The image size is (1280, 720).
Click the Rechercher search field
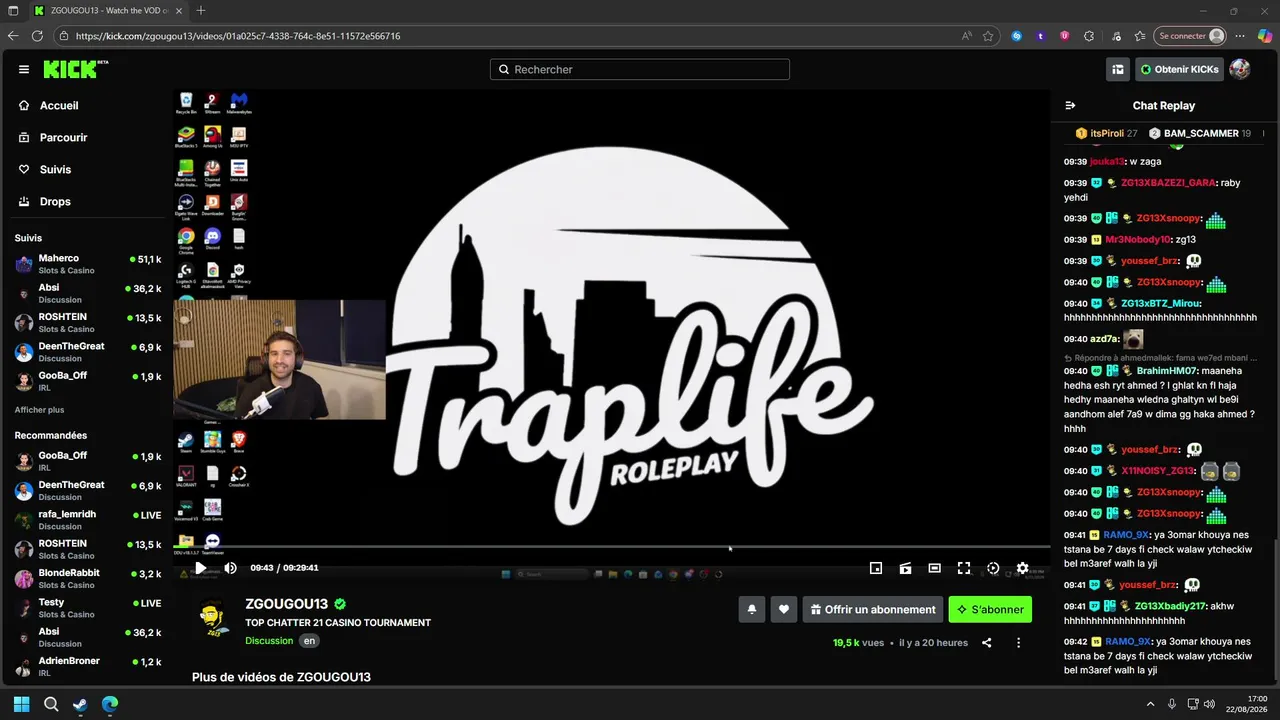tap(640, 69)
